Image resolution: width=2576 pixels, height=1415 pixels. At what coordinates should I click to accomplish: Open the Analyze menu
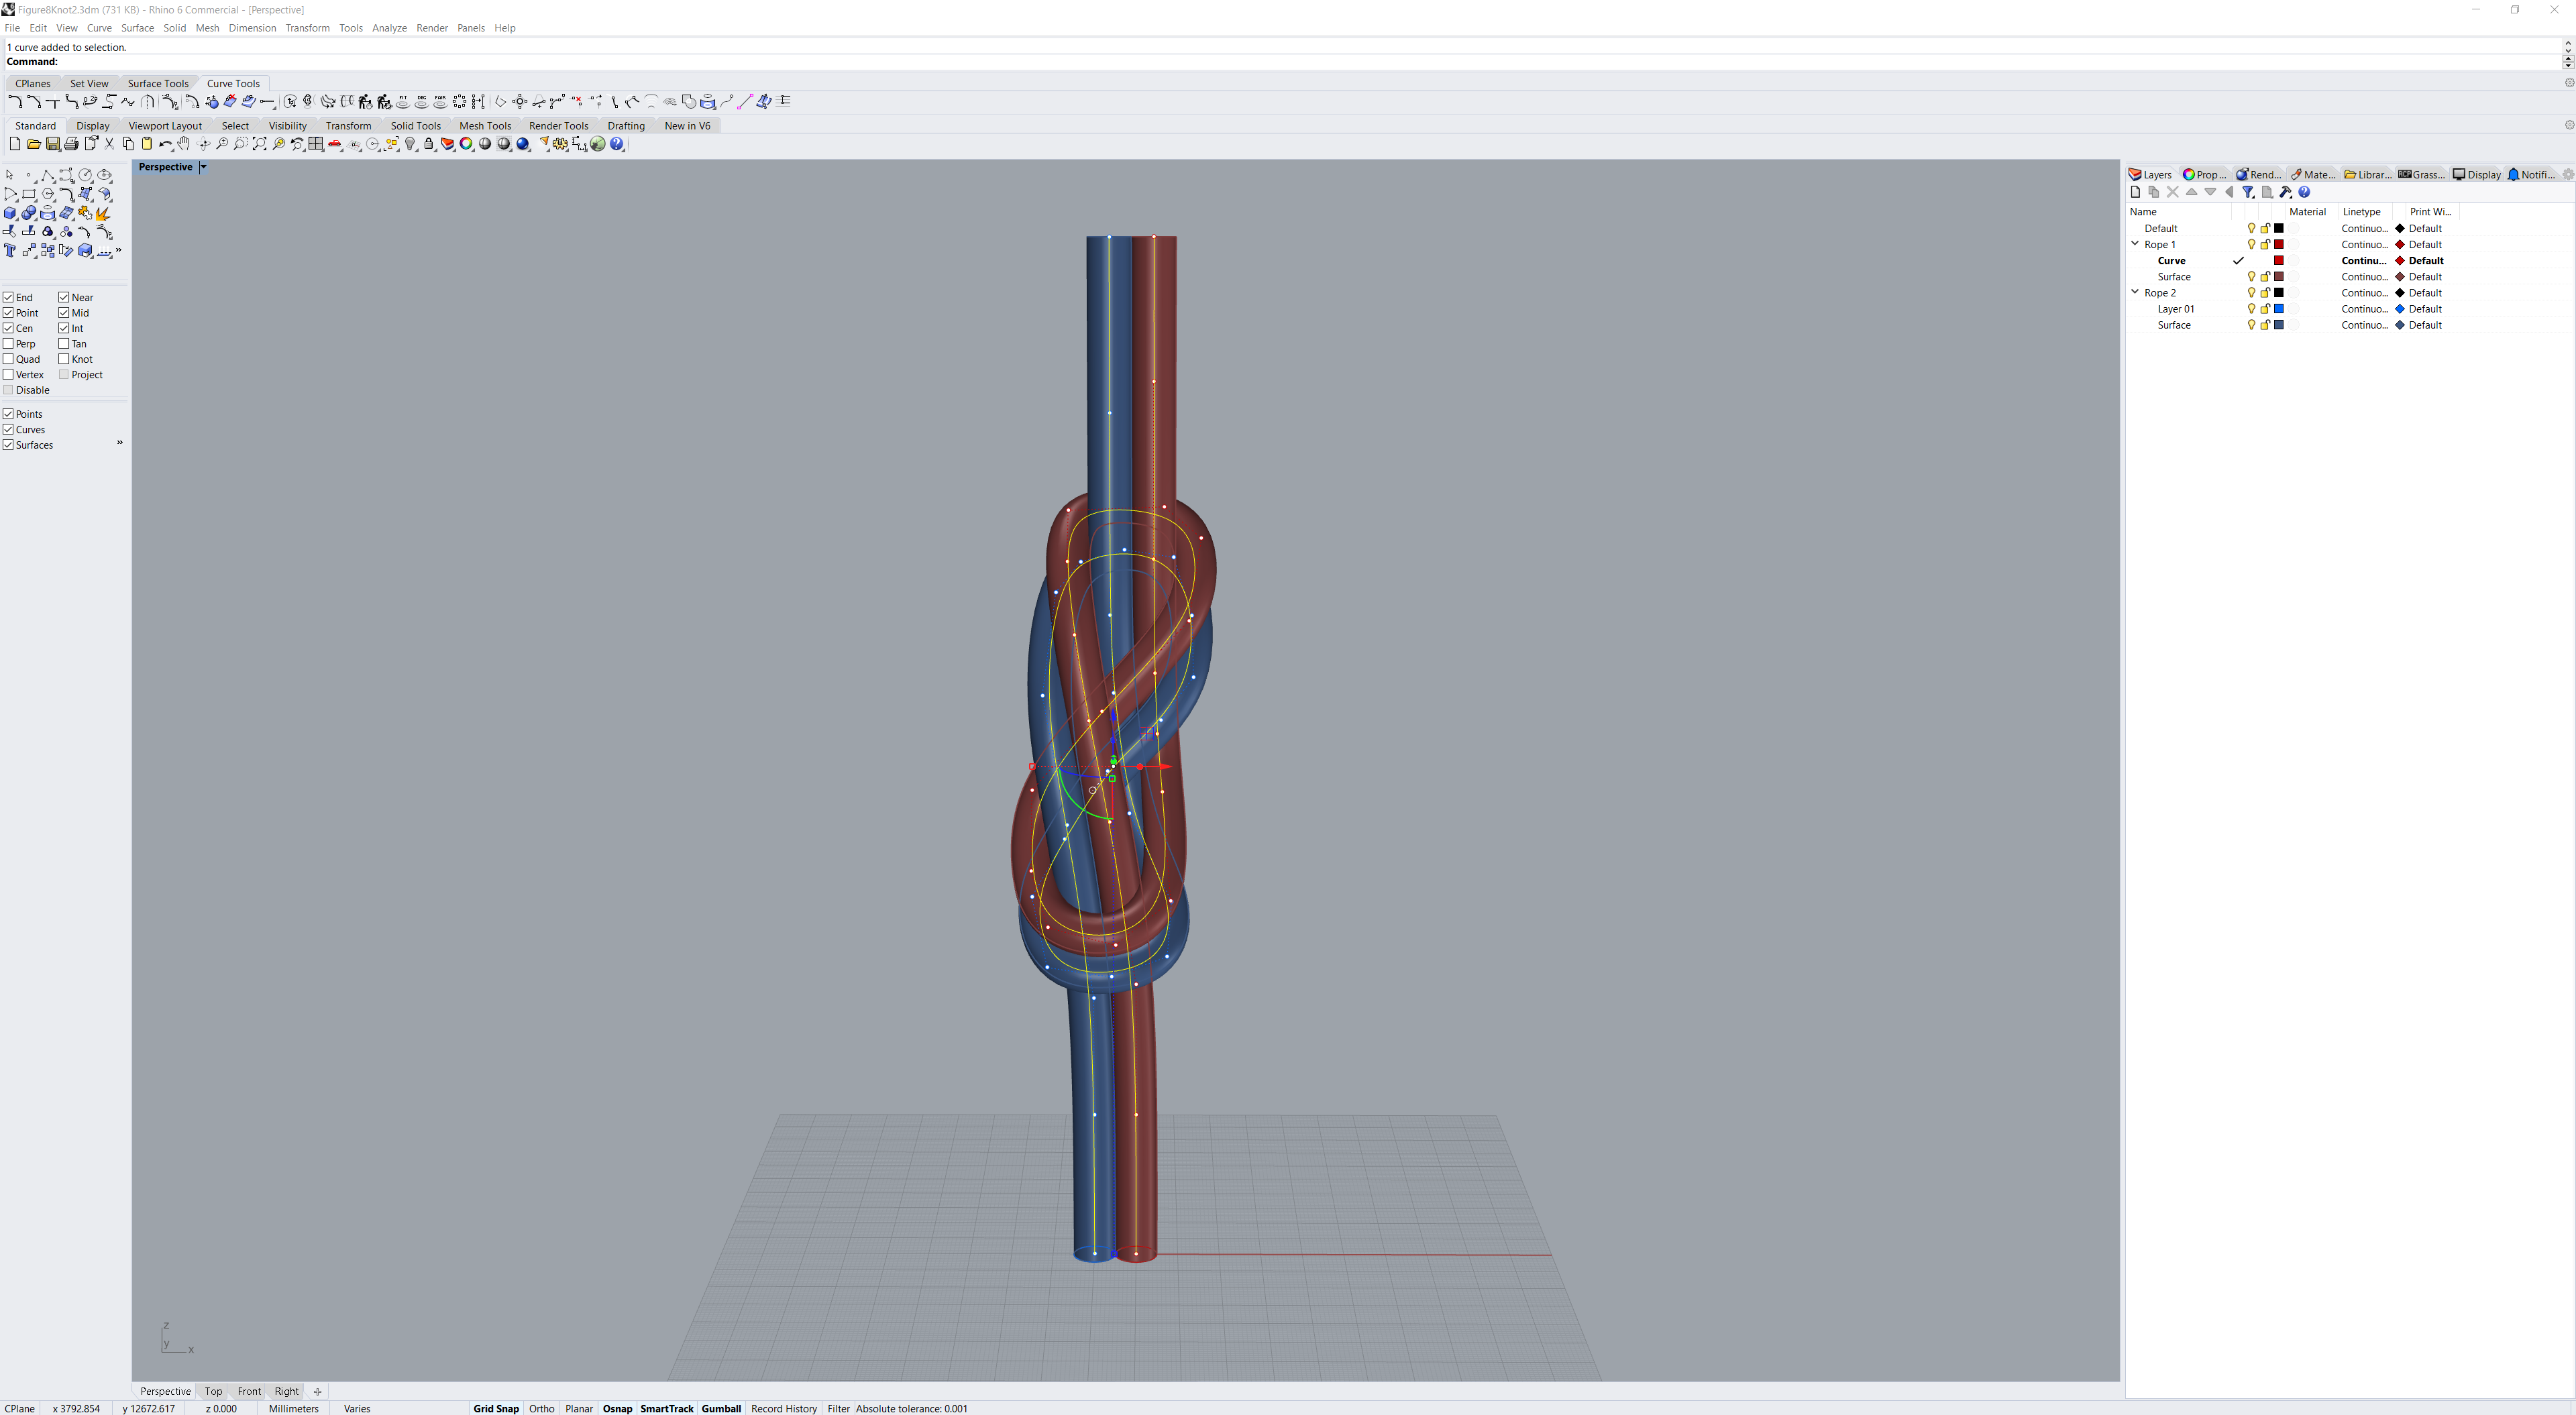[389, 28]
